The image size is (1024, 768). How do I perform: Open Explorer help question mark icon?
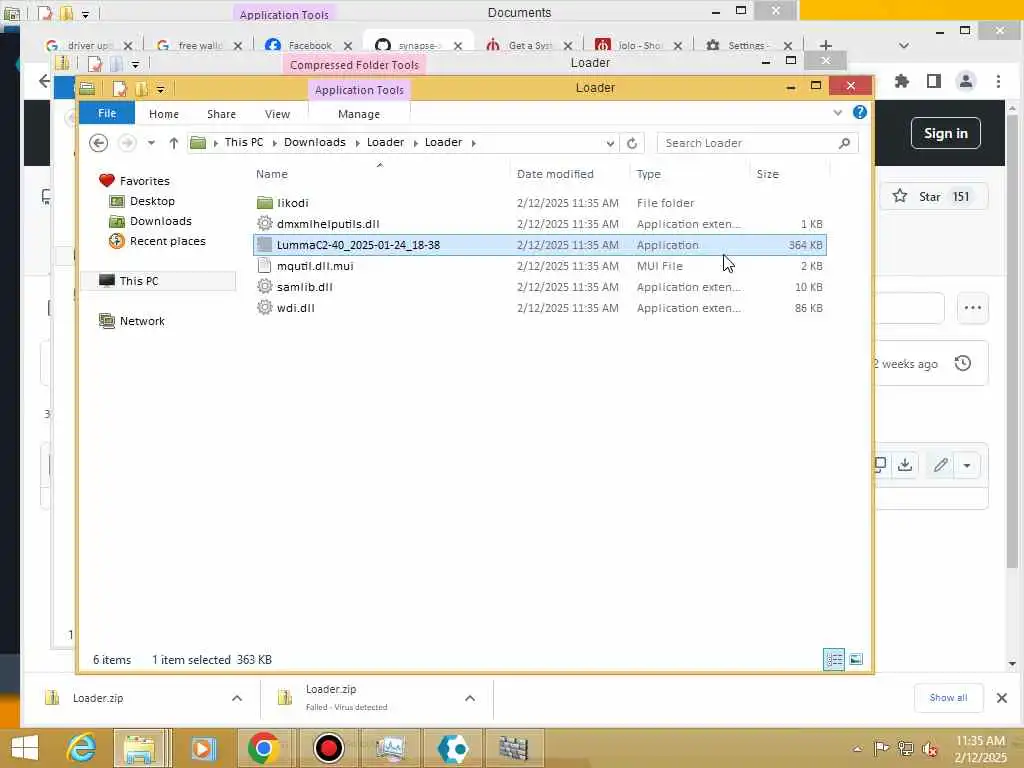[x=859, y=112]
